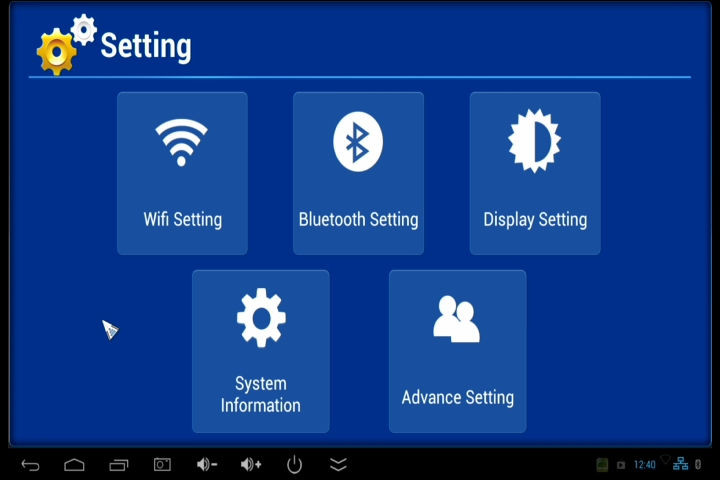The width and height of the screenshot is (720, 480).
Task: Raise the volume with speaker plus icon
Action: 251,465
